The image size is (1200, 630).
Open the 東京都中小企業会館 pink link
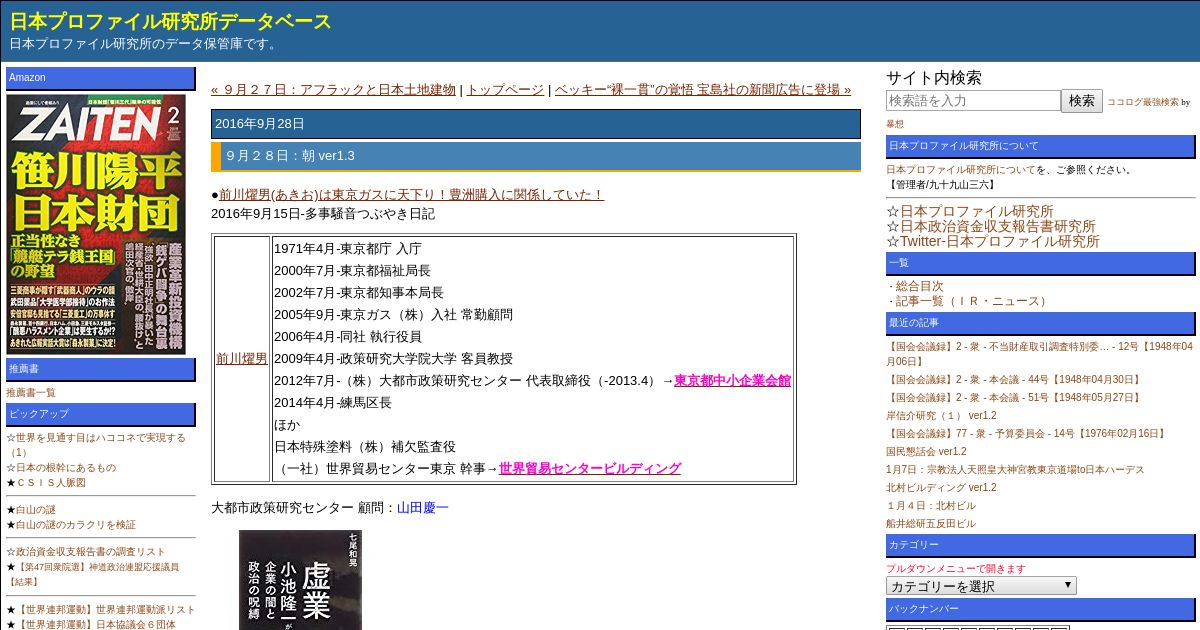732,380
